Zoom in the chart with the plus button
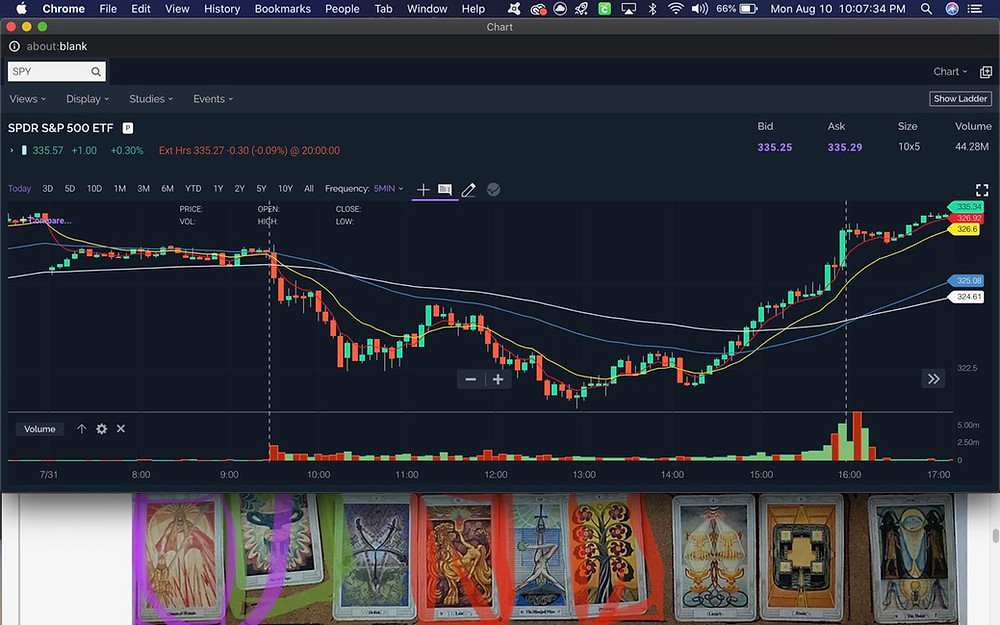This screenshot has height=625, width=1000. (x=498, y=379)
